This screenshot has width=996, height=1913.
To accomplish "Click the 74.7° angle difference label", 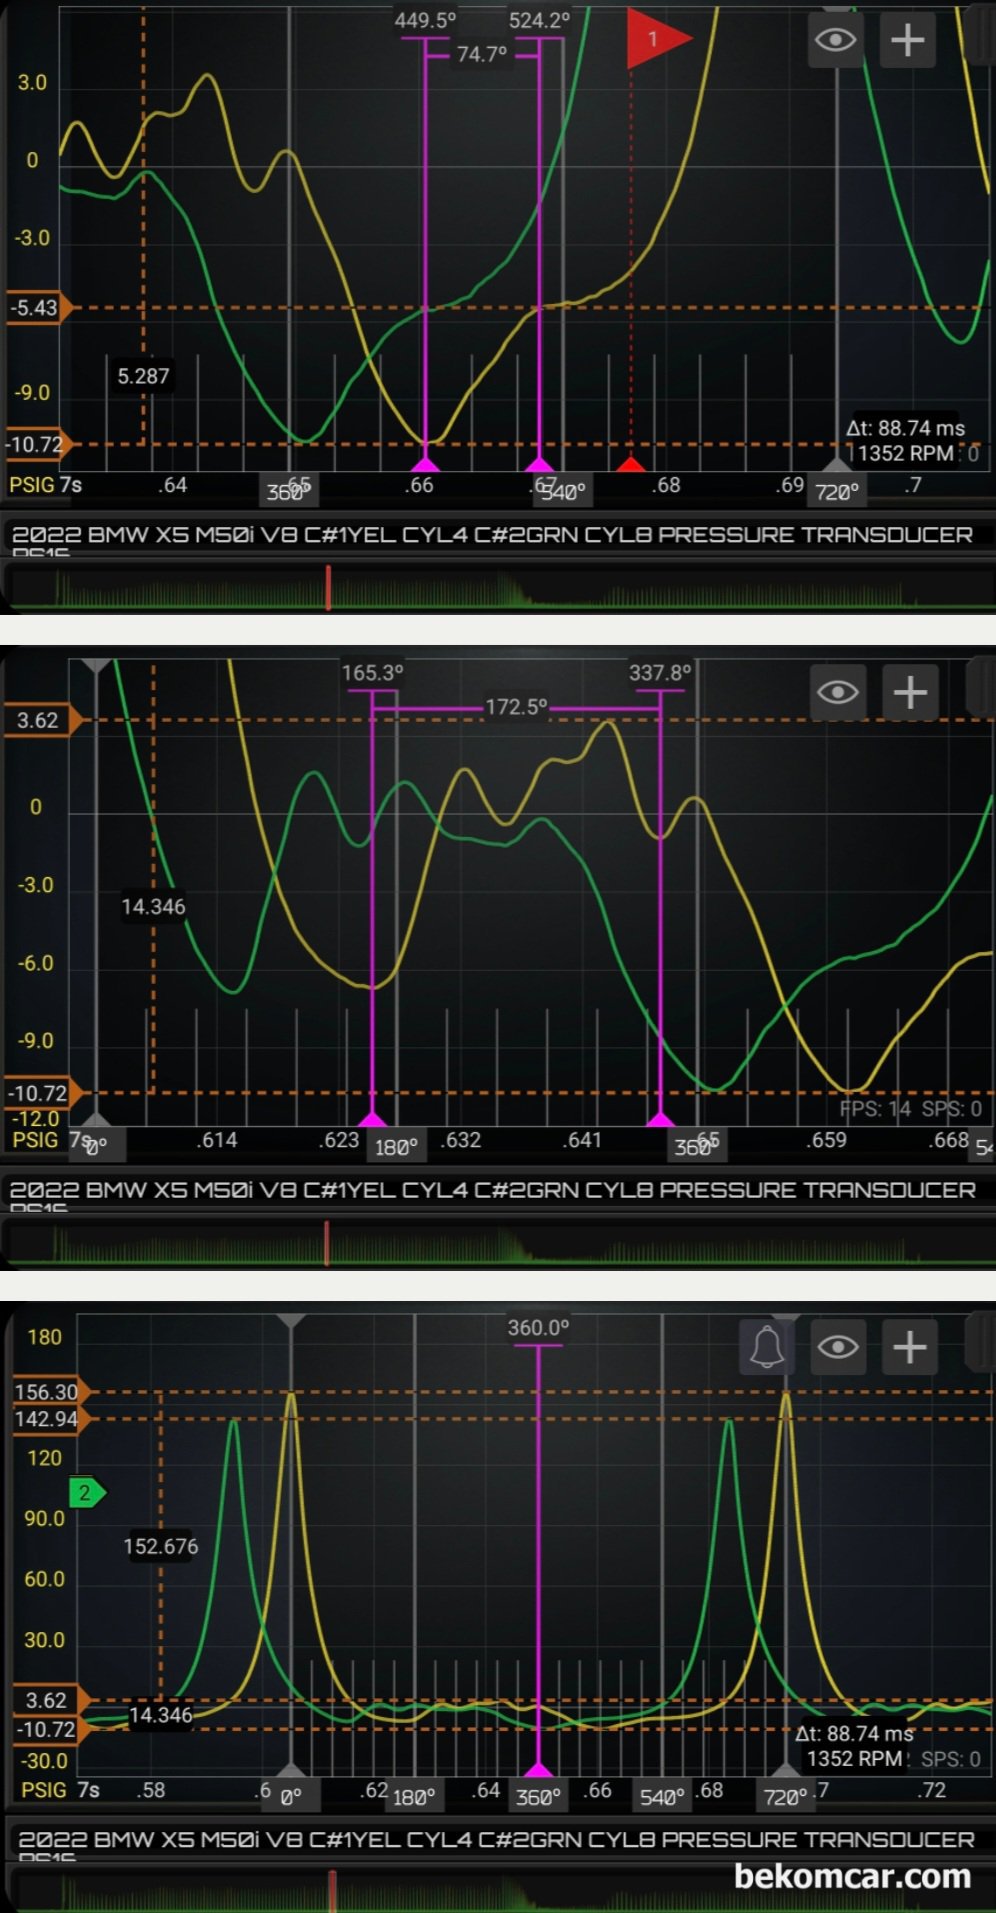I will click(x=482, y=54).
